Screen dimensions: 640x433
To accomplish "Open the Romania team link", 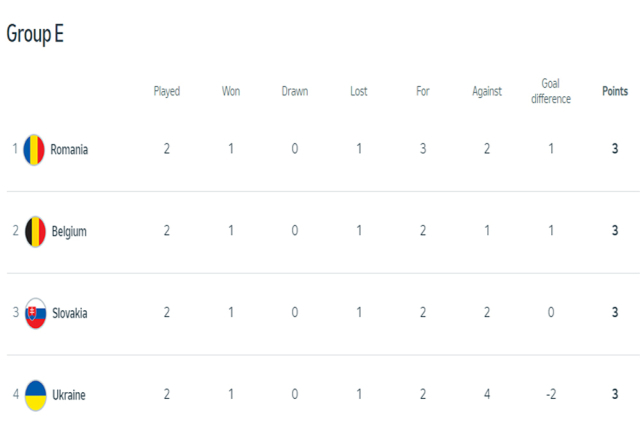I will click(69, 149).
